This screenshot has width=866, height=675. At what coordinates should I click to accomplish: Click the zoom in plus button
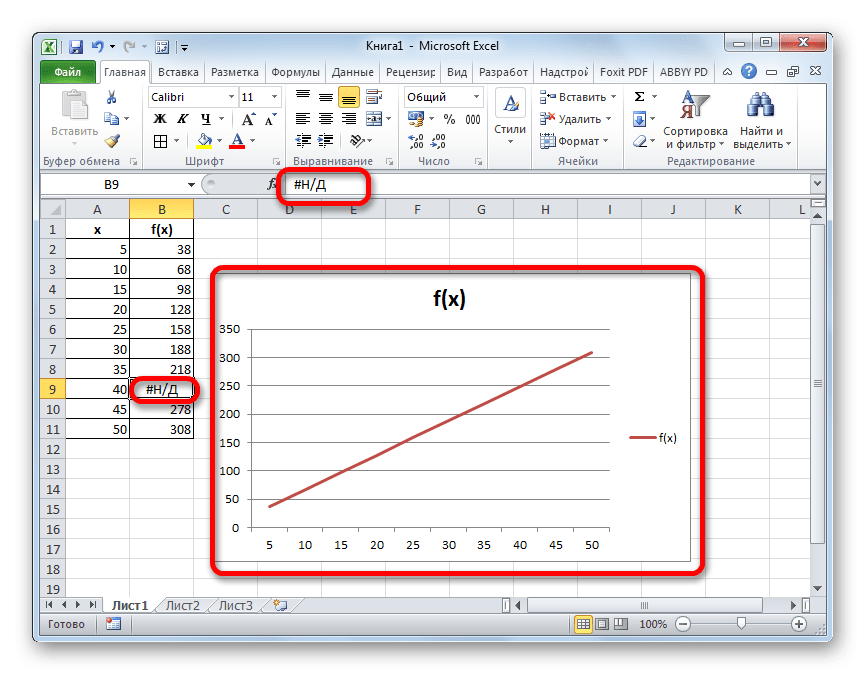point(799,624)
